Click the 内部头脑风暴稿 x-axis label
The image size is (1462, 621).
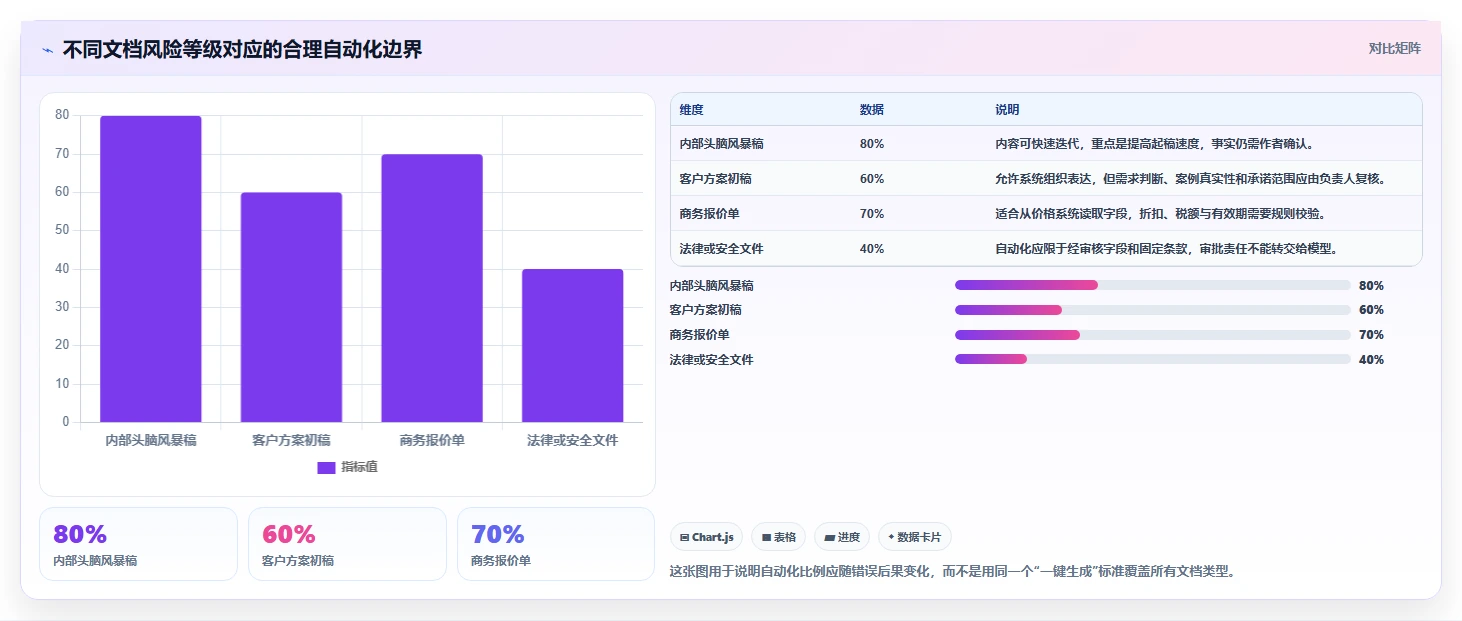tap(151, 440)
